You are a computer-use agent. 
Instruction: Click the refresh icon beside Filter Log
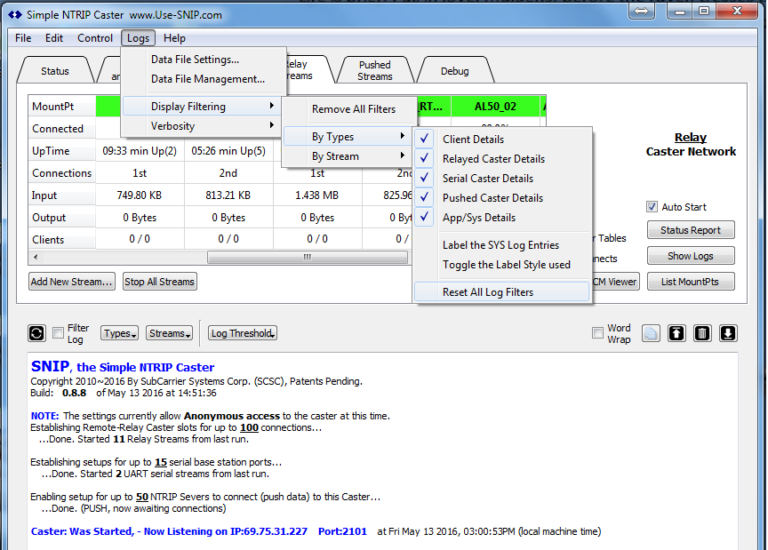[x=37, y=333]
